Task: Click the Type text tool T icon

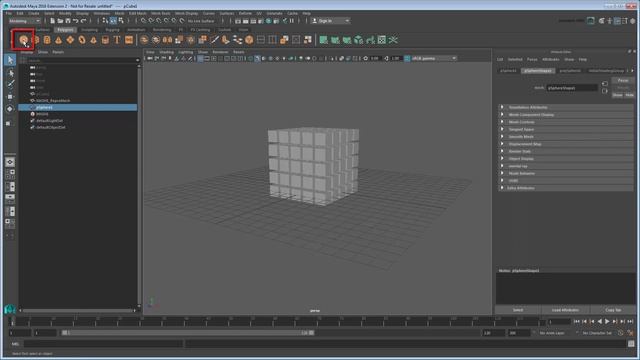Action: 117,40
